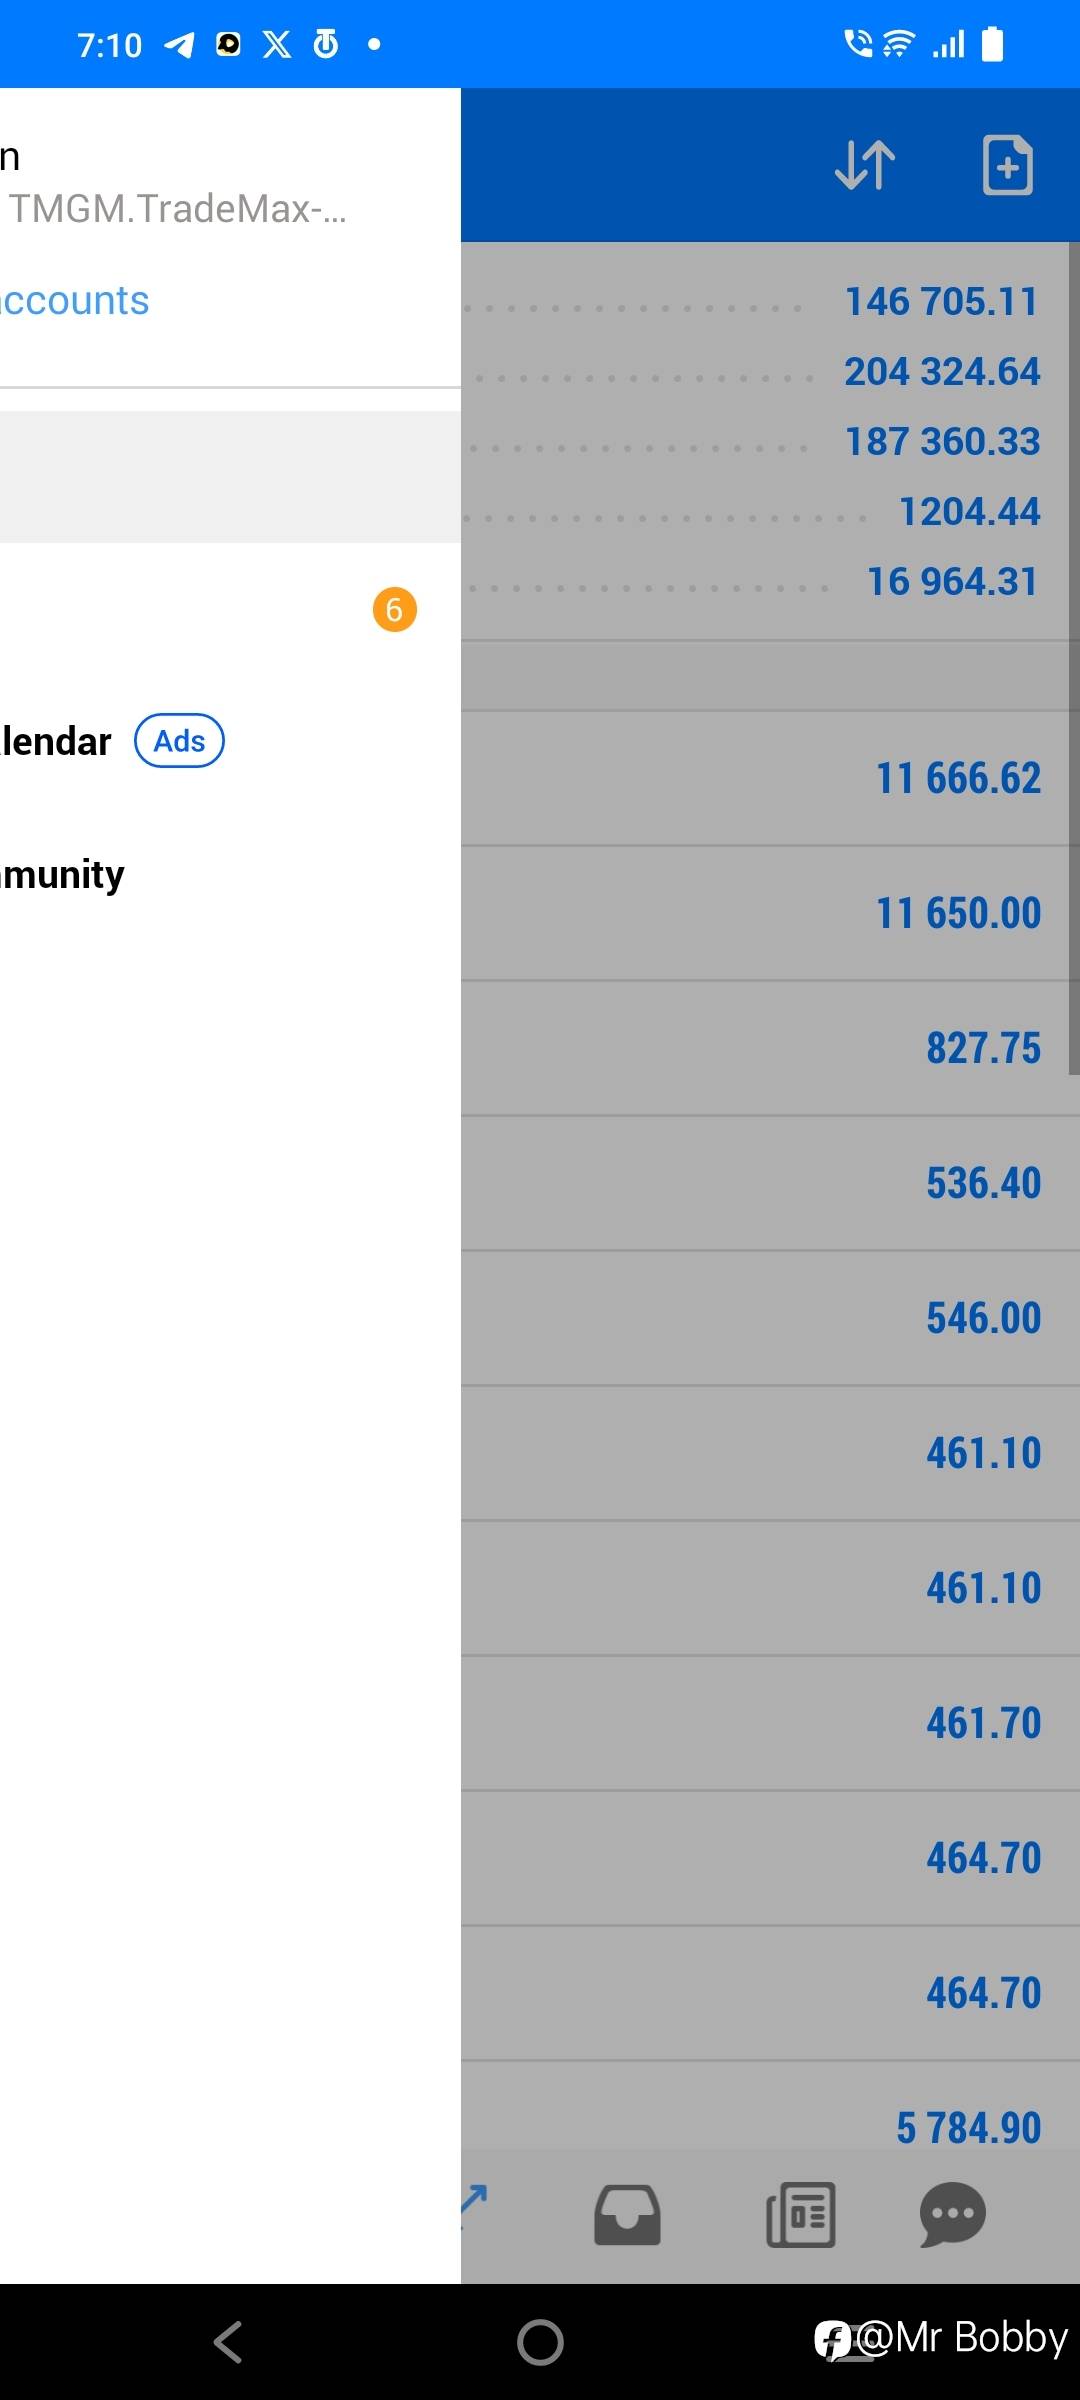The image size is (1080, 2400).
Task: Open the community menu item
Action: click(x=62, y=875)
